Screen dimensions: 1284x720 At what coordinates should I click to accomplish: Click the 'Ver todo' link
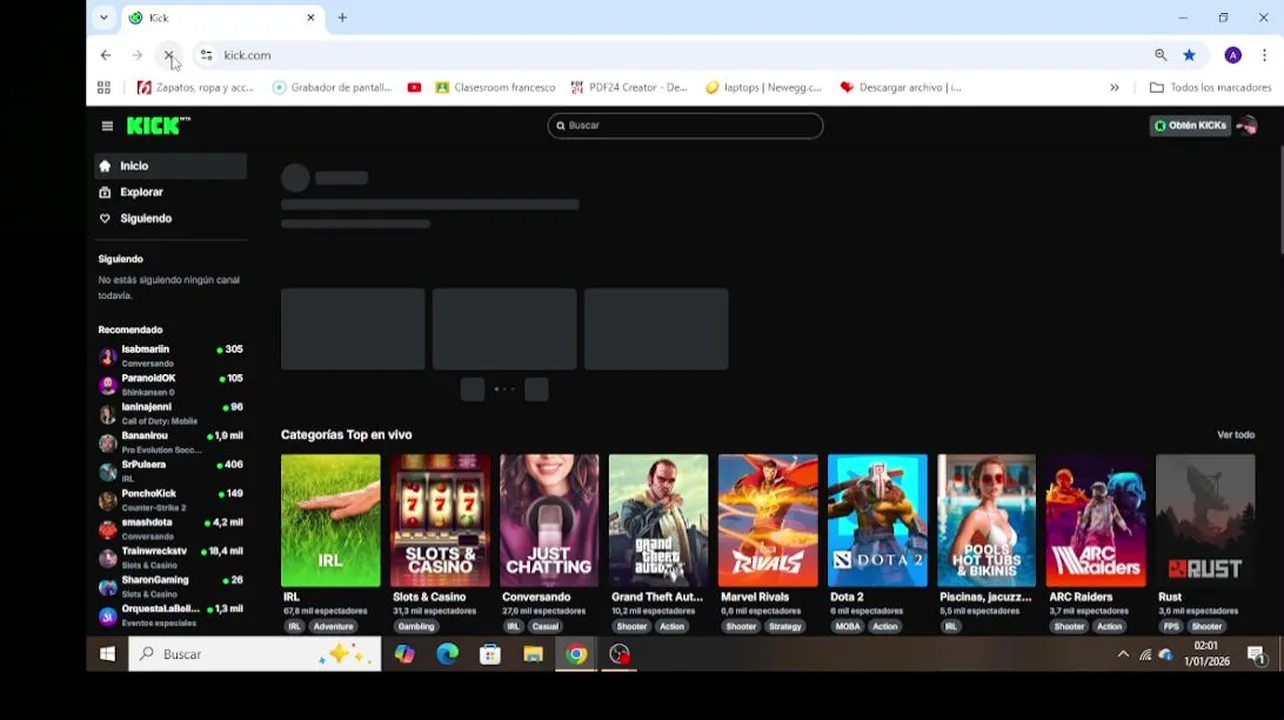1236,435
